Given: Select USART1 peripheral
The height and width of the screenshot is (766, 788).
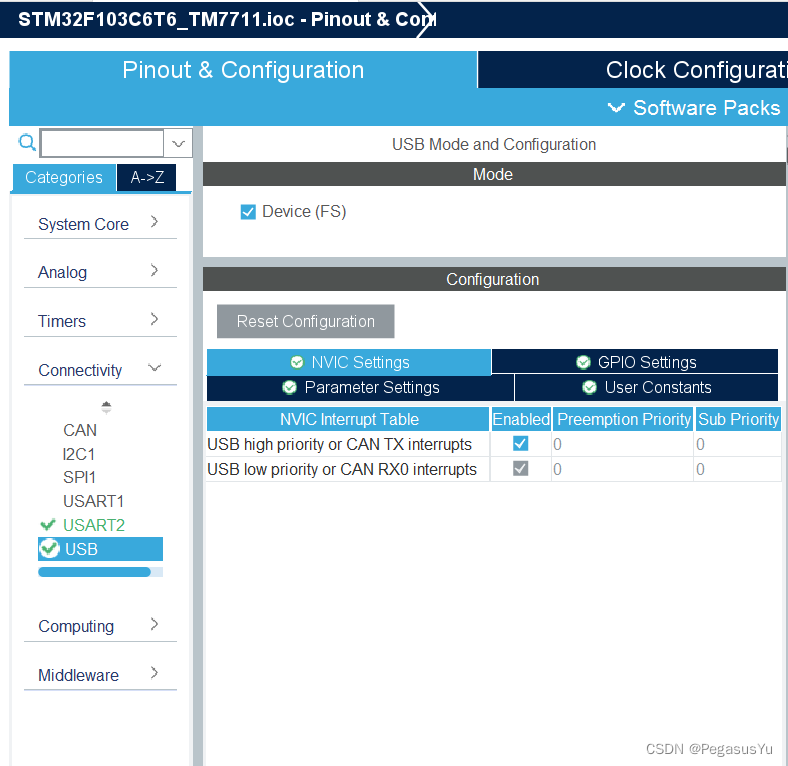Looking at the screenshot, I should (93, 501).
